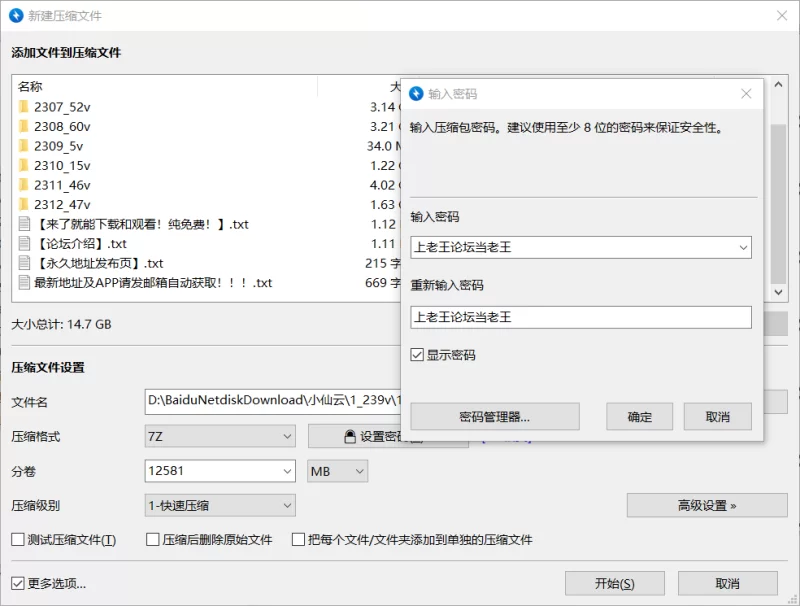Screen dimensions: 800x606
Task: Click the 文件名 path input field
Action: 273,401
